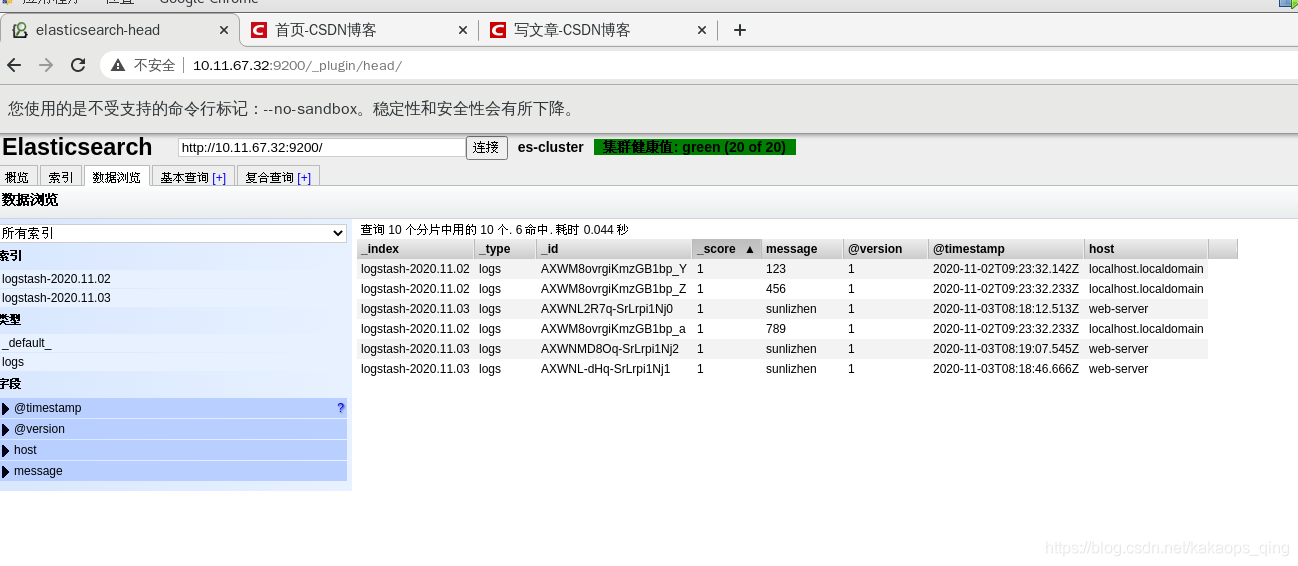
Task: Open the 基本查询 tab
Action: click(x=193, y=177)
